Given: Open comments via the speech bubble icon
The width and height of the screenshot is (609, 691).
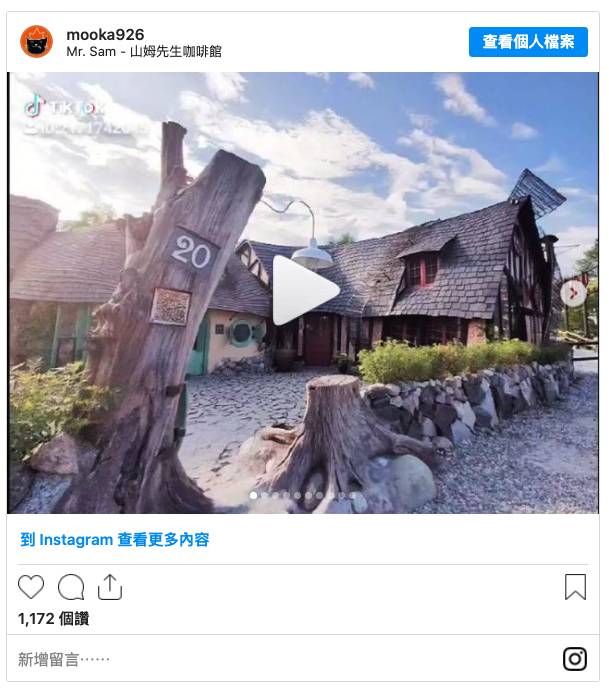Looking at the screenshot, I should [71, 587].
